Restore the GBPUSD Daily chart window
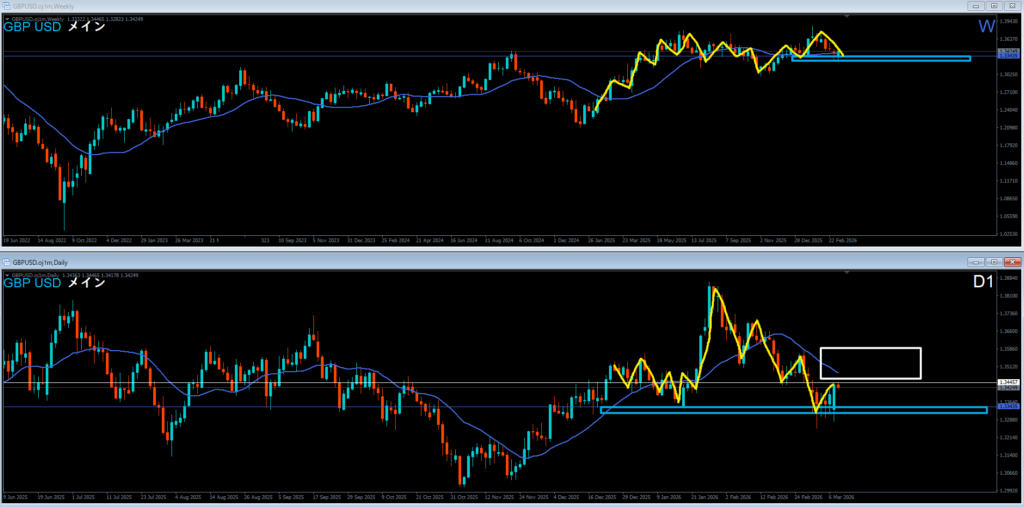Image resolution: width=1024 pixels, height=507 pixels. click(994, 262)
